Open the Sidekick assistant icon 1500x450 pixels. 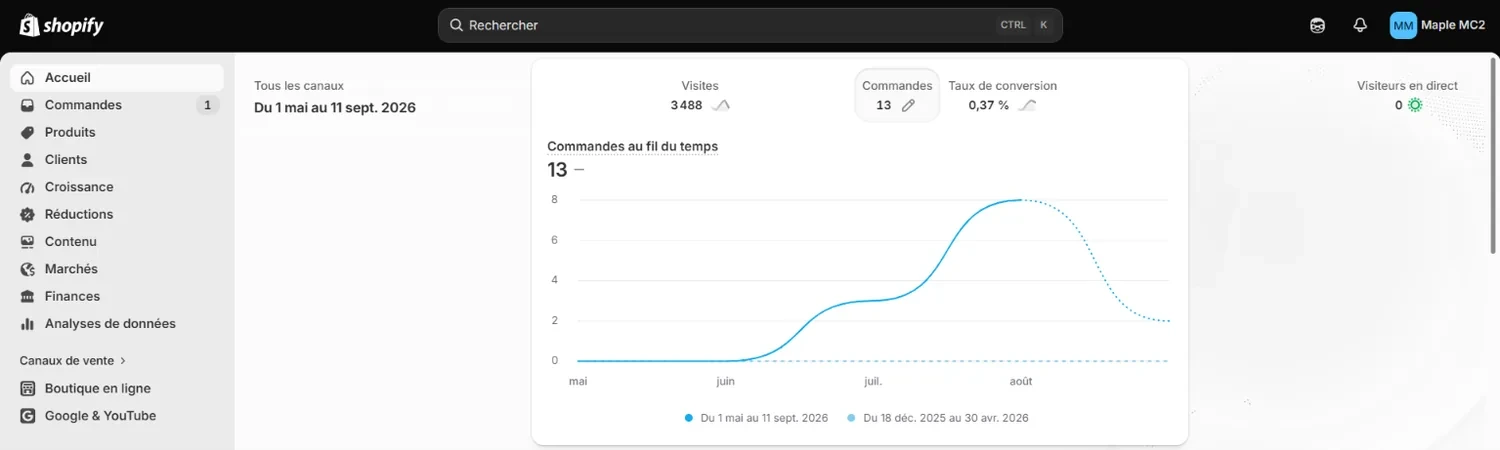tap(1318, 25)
